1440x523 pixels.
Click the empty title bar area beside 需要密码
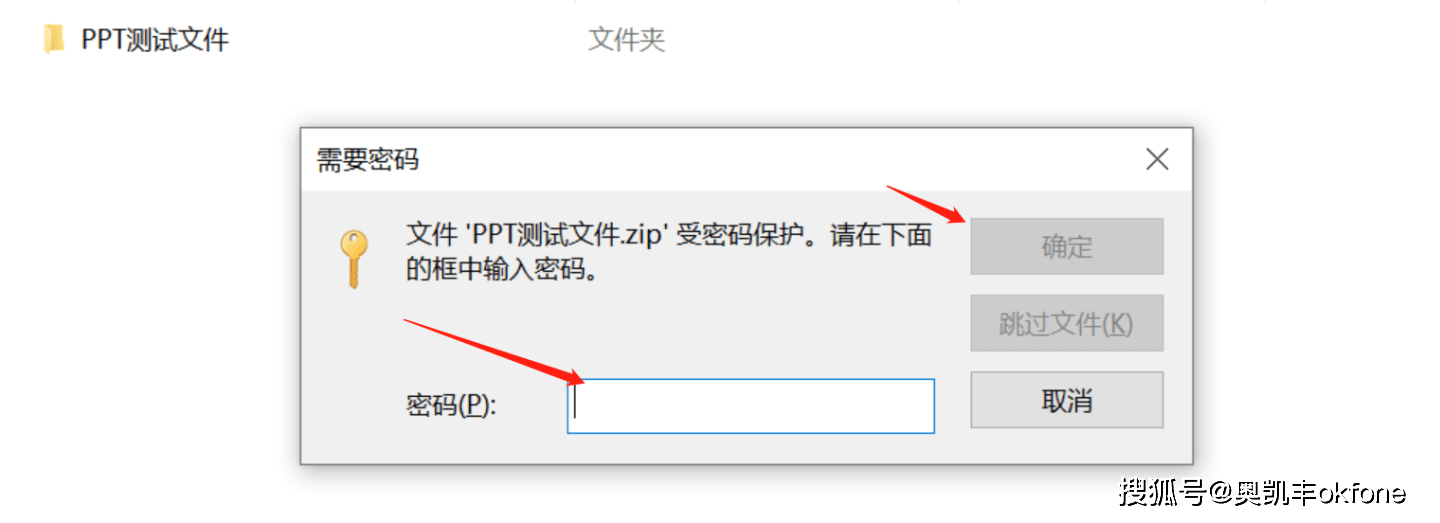tap(780, 160)
